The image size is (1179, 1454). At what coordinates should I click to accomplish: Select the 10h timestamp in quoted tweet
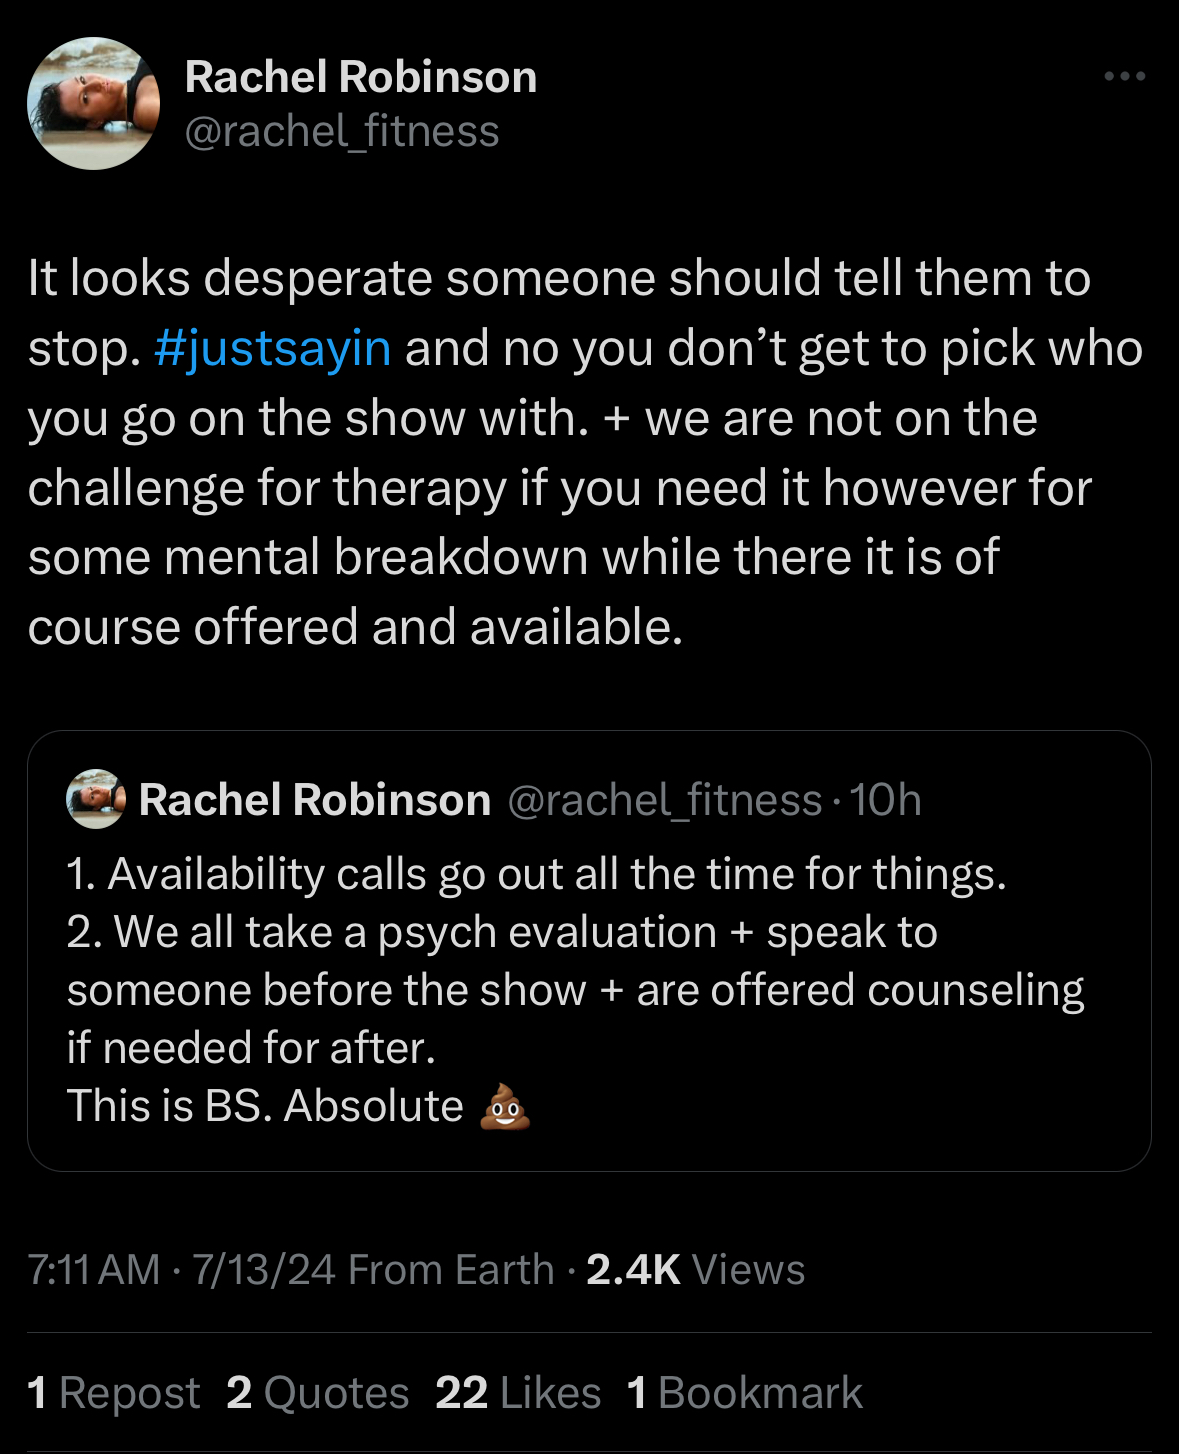[885, 800]
